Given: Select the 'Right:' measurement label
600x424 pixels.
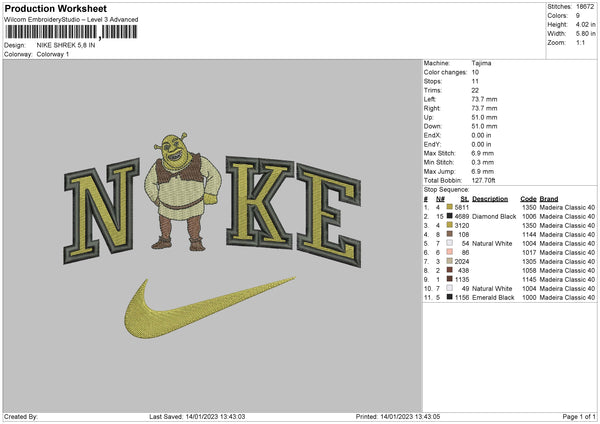Looking at the screenshot, I should [432, 108].
